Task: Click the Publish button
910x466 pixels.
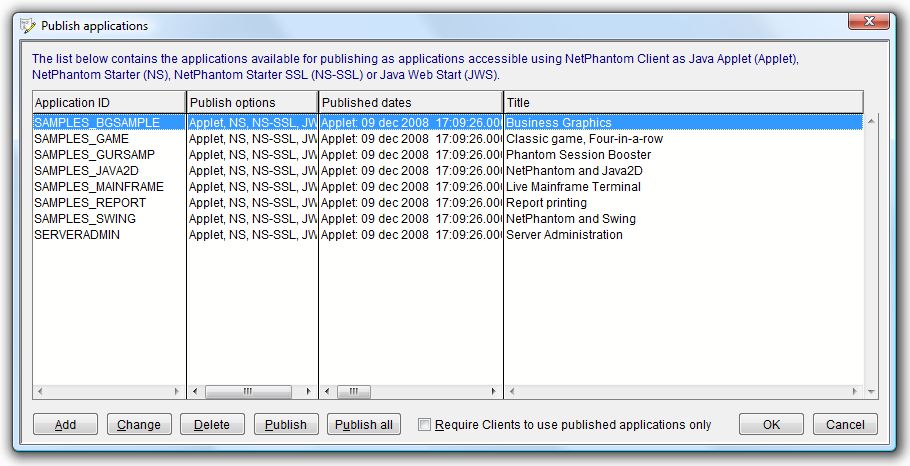Action: pyautogui.click(x=286, y=424)
